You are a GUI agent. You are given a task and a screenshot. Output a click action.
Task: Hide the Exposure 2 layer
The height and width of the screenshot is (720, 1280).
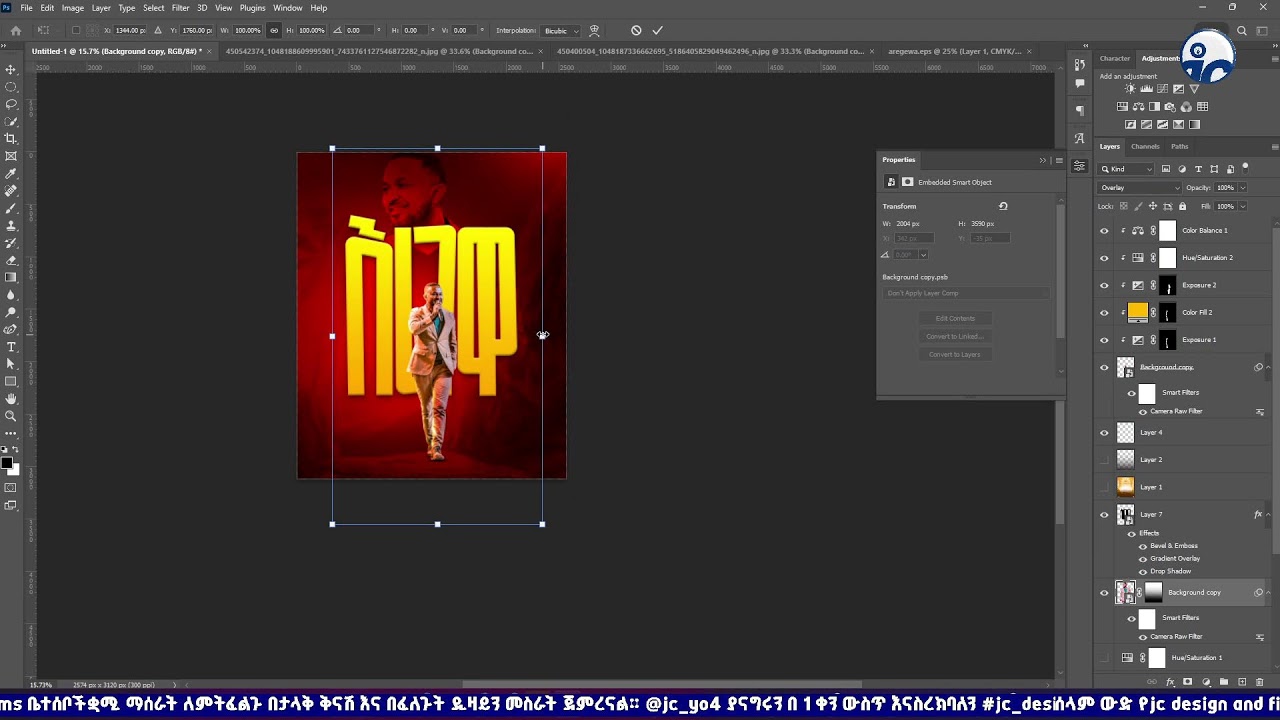click(1104, 285)
